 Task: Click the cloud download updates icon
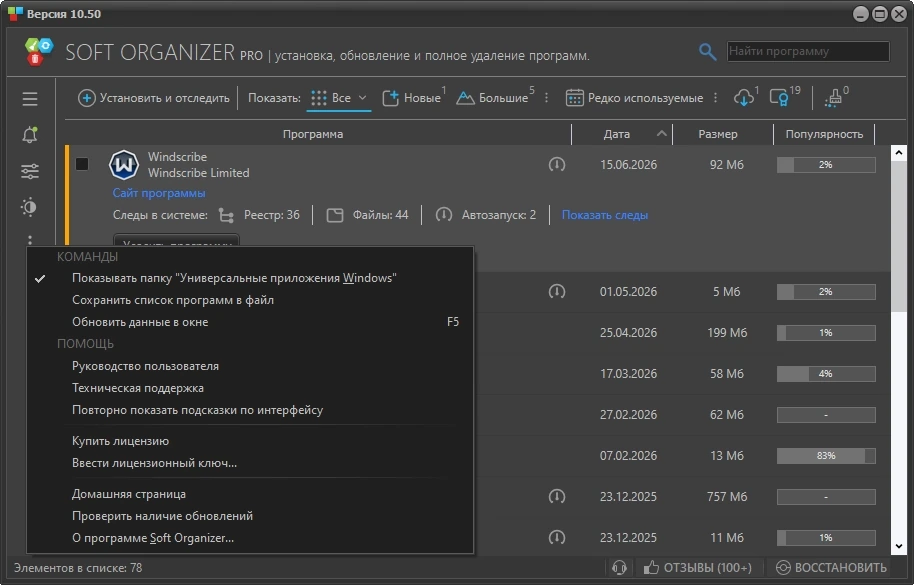click(x=744, y=98)
